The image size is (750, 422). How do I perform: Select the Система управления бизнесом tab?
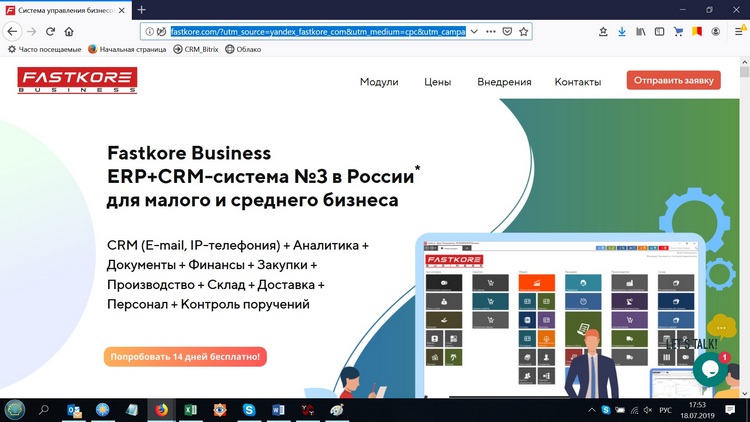point(66,10)
